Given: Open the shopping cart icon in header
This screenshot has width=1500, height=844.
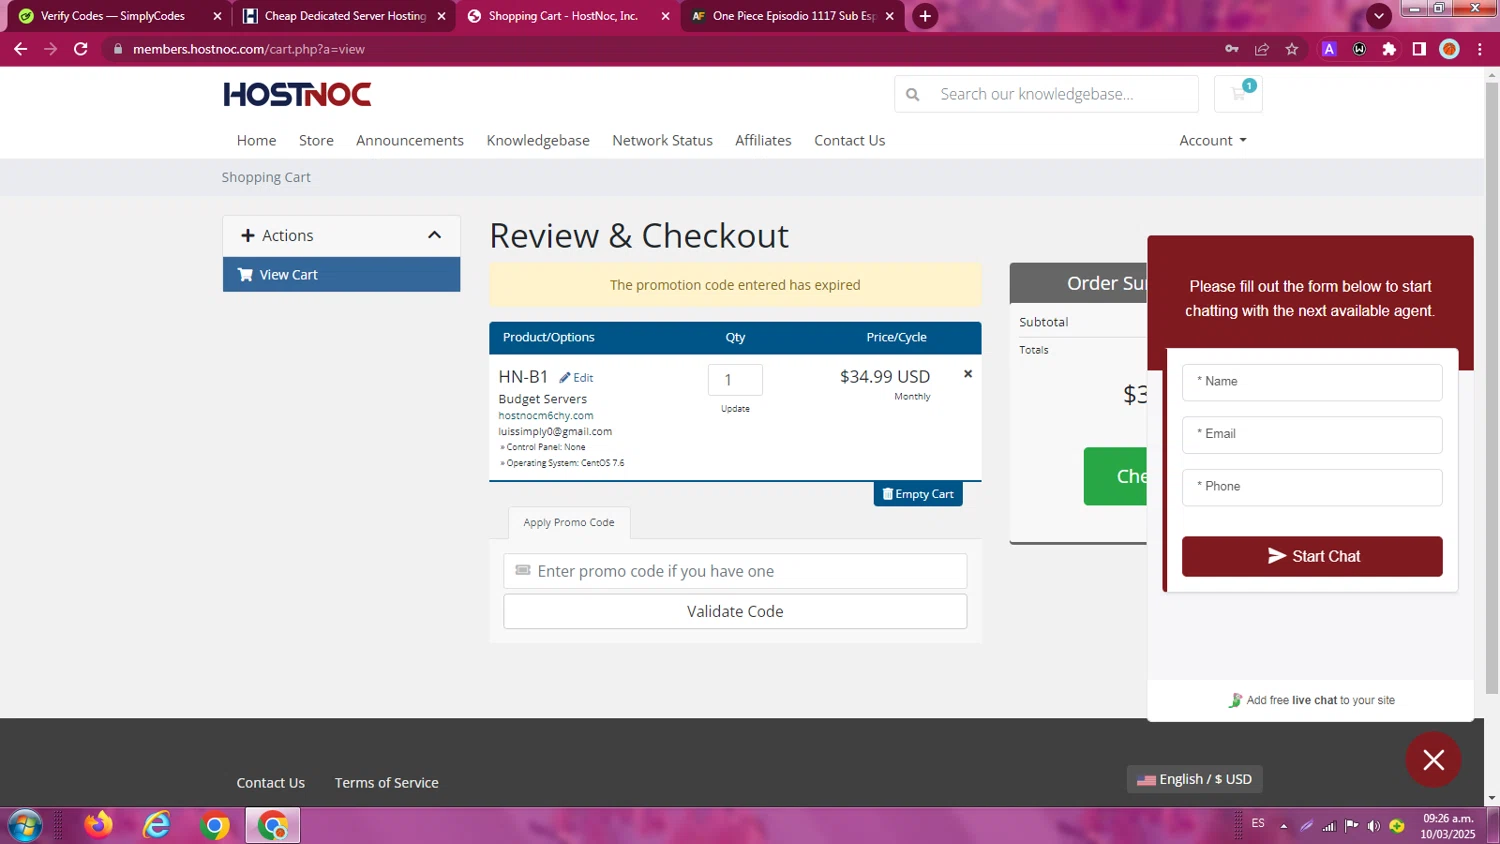Looking at the screenshot, I should (1238, 94).
